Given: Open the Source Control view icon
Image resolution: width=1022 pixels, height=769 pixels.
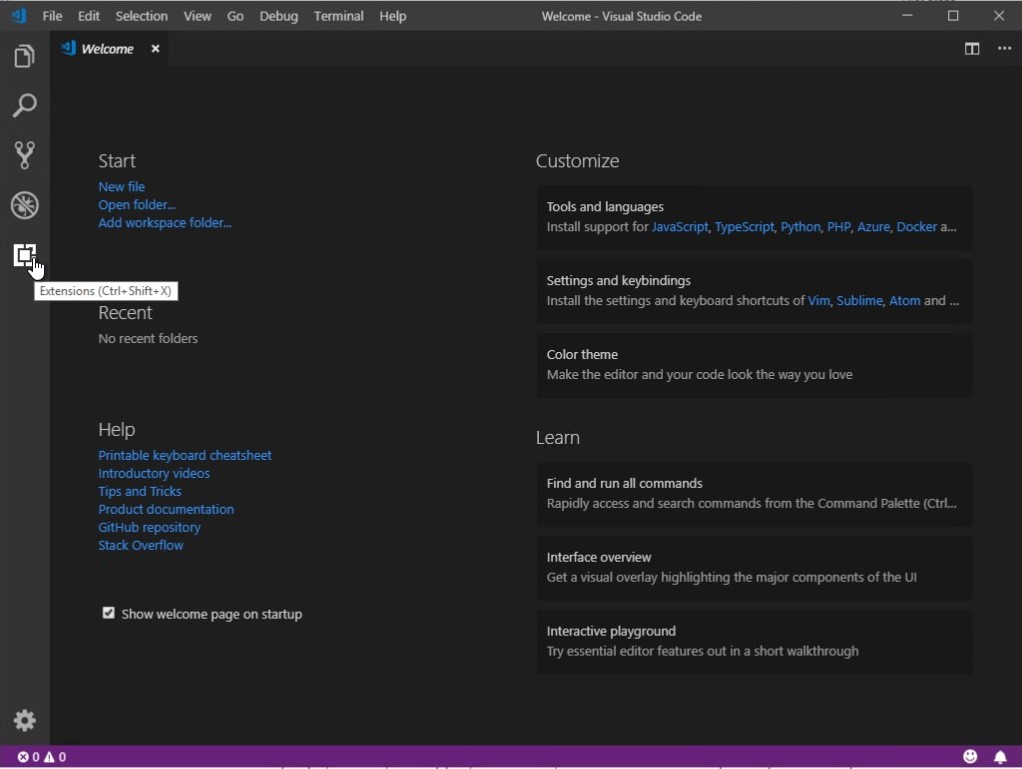Looking at the screenshot, I should pyautogui.click(x=24, y=155).
